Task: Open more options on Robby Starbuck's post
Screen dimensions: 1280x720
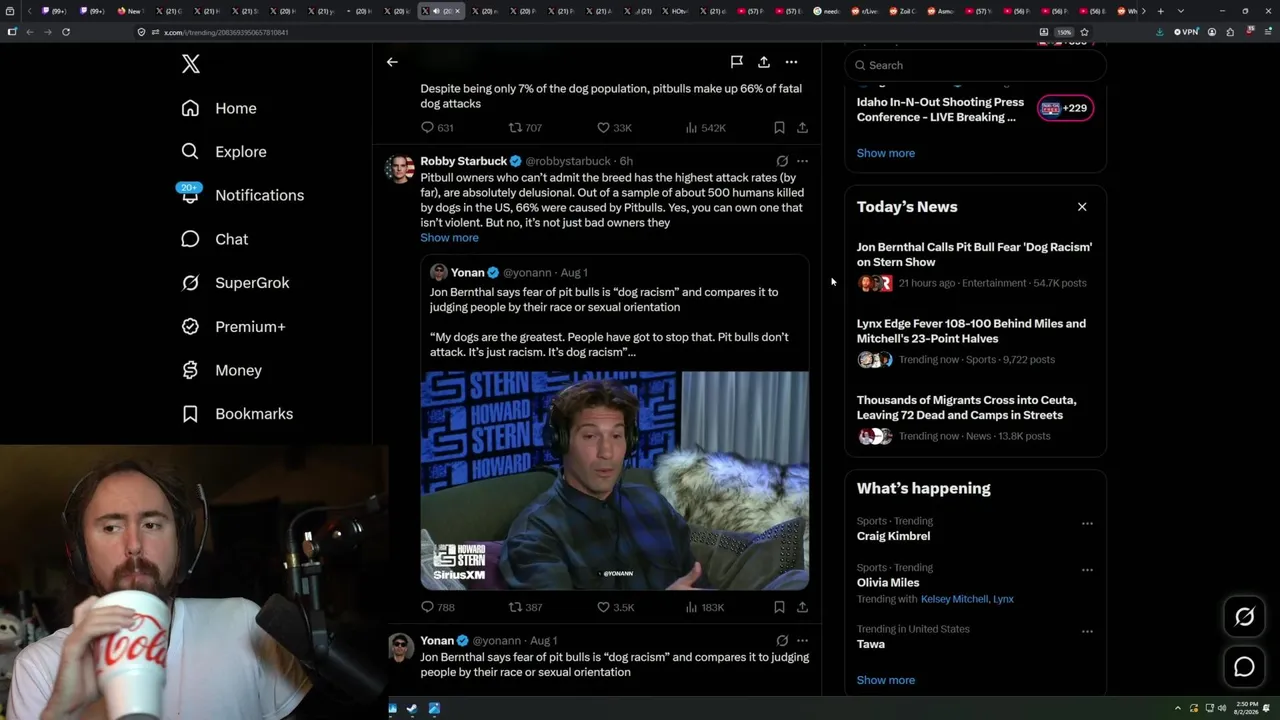Action: (x=802, y=161)
